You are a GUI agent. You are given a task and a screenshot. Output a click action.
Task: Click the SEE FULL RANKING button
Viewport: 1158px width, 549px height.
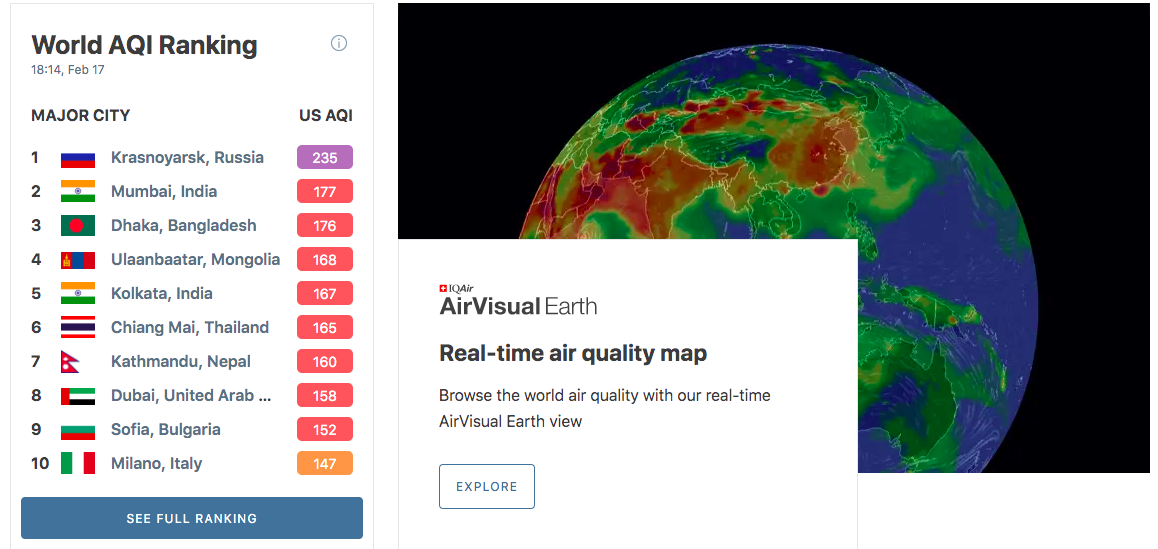point(192,518)
